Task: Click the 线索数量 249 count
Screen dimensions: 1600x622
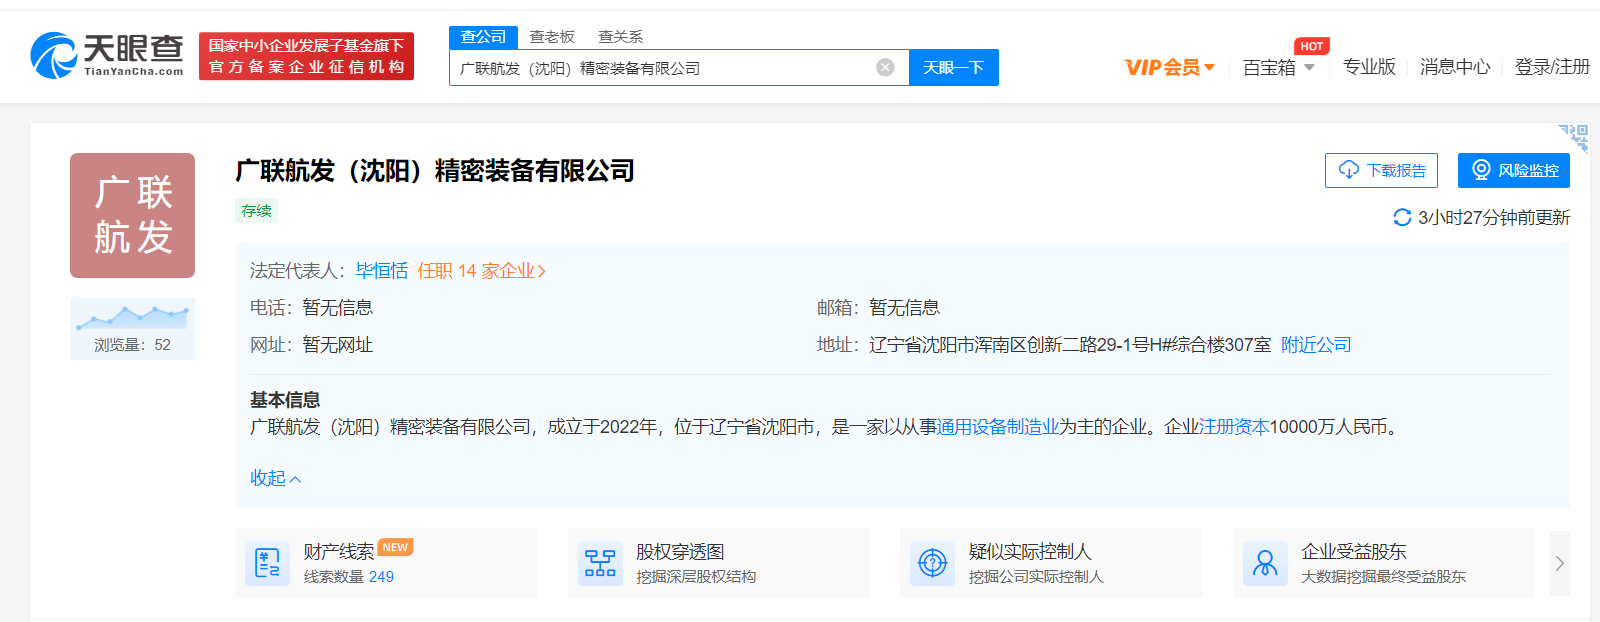Action: pos(349,577)
